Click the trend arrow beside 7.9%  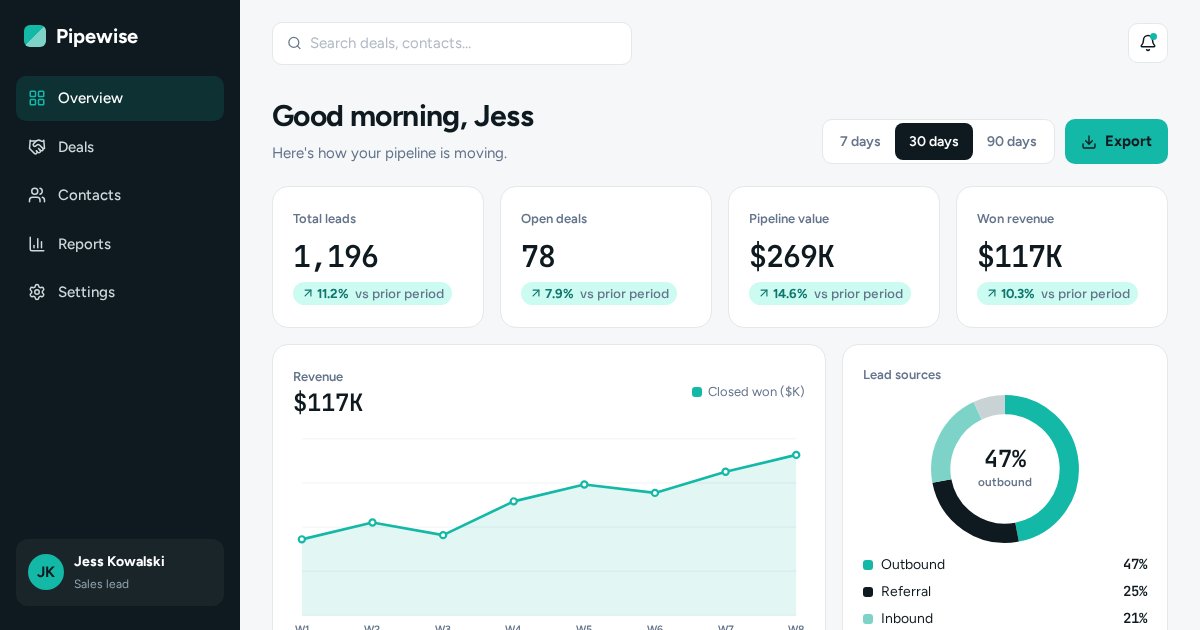[536, 294]
